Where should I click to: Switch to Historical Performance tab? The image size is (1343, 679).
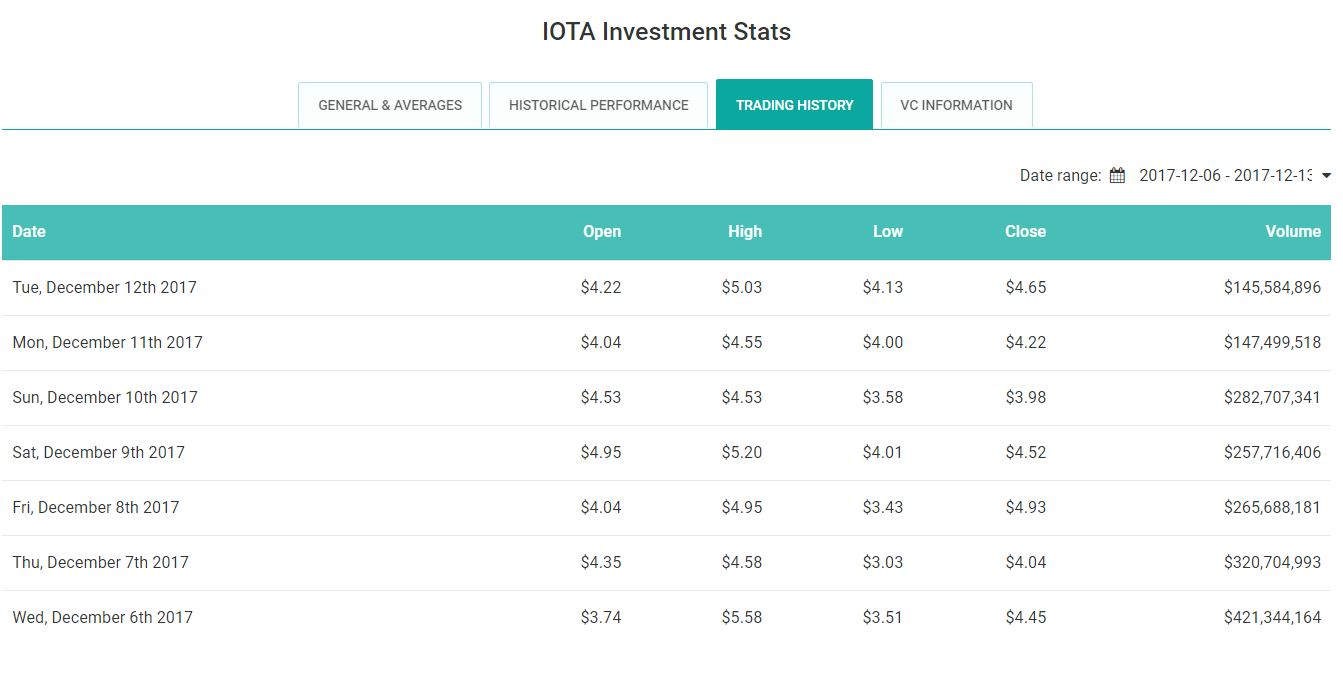(598, 105)
